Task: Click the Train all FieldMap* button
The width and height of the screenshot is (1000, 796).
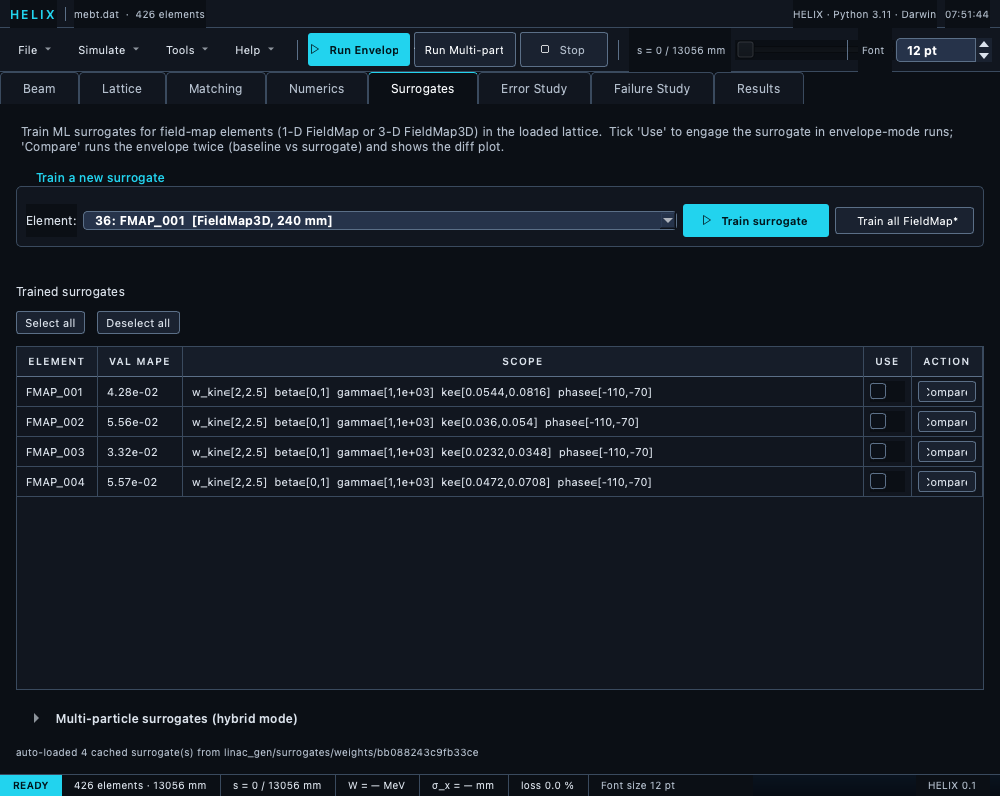Action: click(x=904, y=221)
